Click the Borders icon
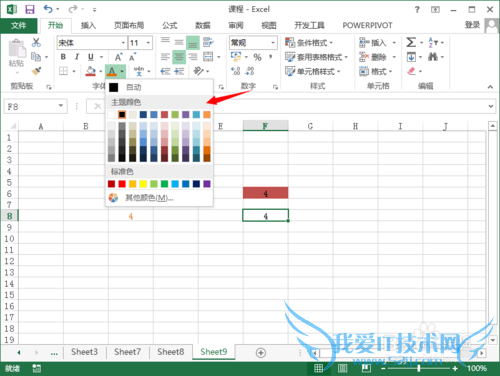Image resolution: width=500 pixels, height=376 pixels. click(63, 71)
